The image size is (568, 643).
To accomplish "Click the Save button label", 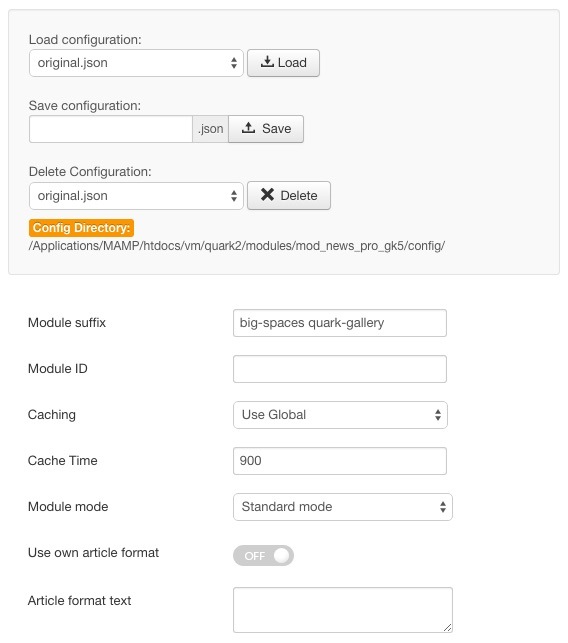I will point(276,128).
